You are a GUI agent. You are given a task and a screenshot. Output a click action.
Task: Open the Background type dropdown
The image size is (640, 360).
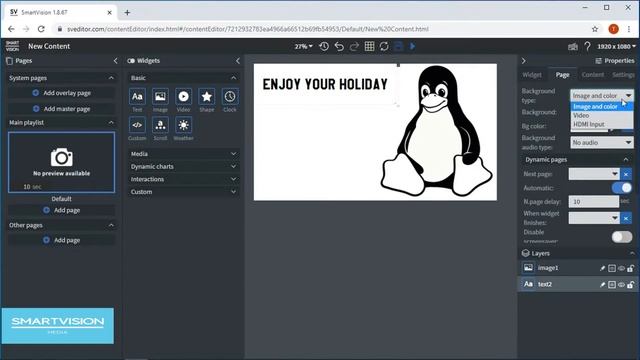(x=602, y=96)
